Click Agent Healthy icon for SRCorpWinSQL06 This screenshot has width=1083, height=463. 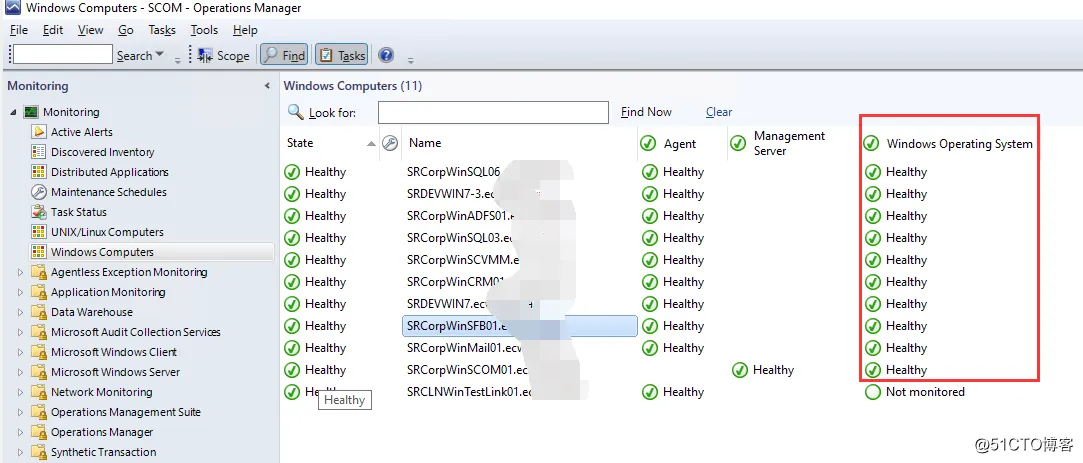tap(649, 172)
